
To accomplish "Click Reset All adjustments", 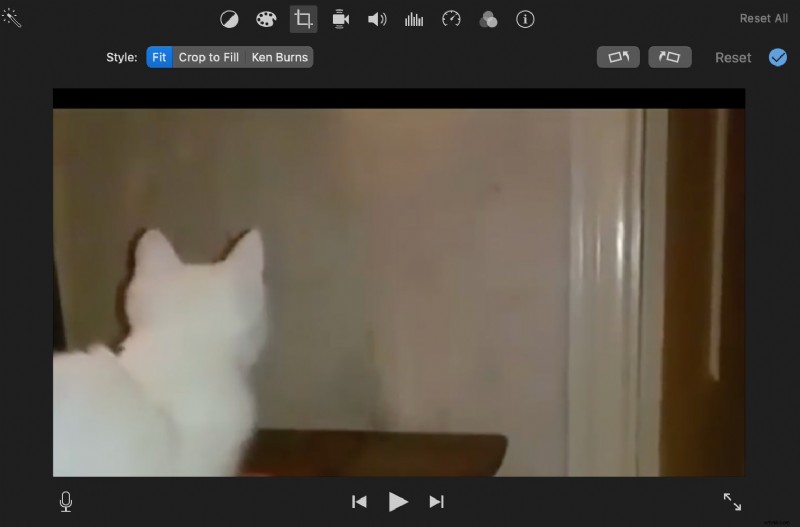I will [764, 18].
